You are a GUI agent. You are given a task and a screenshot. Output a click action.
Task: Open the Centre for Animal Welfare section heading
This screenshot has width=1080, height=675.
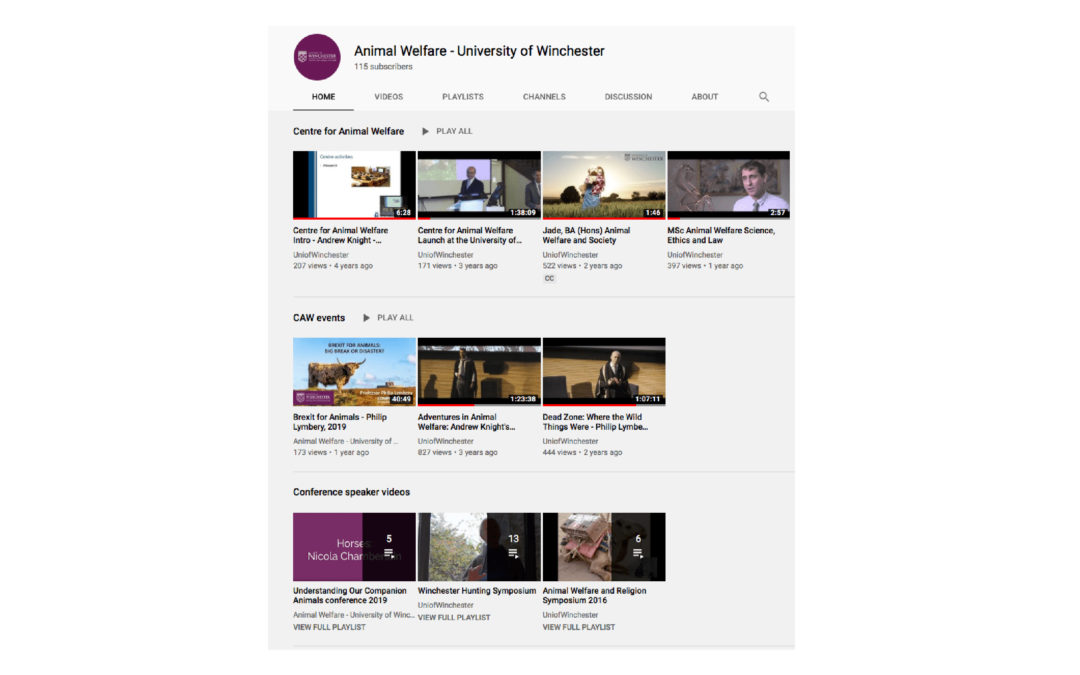pos(349,132)
